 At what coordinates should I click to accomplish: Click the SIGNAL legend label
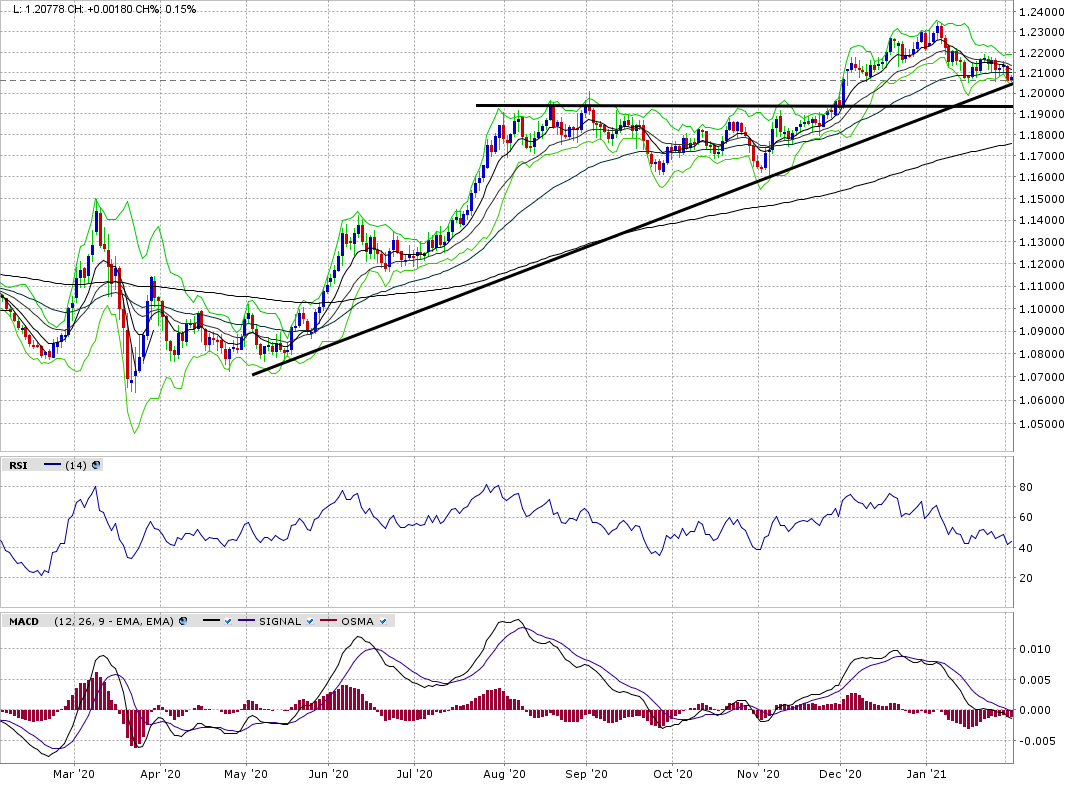coord(280,621)
